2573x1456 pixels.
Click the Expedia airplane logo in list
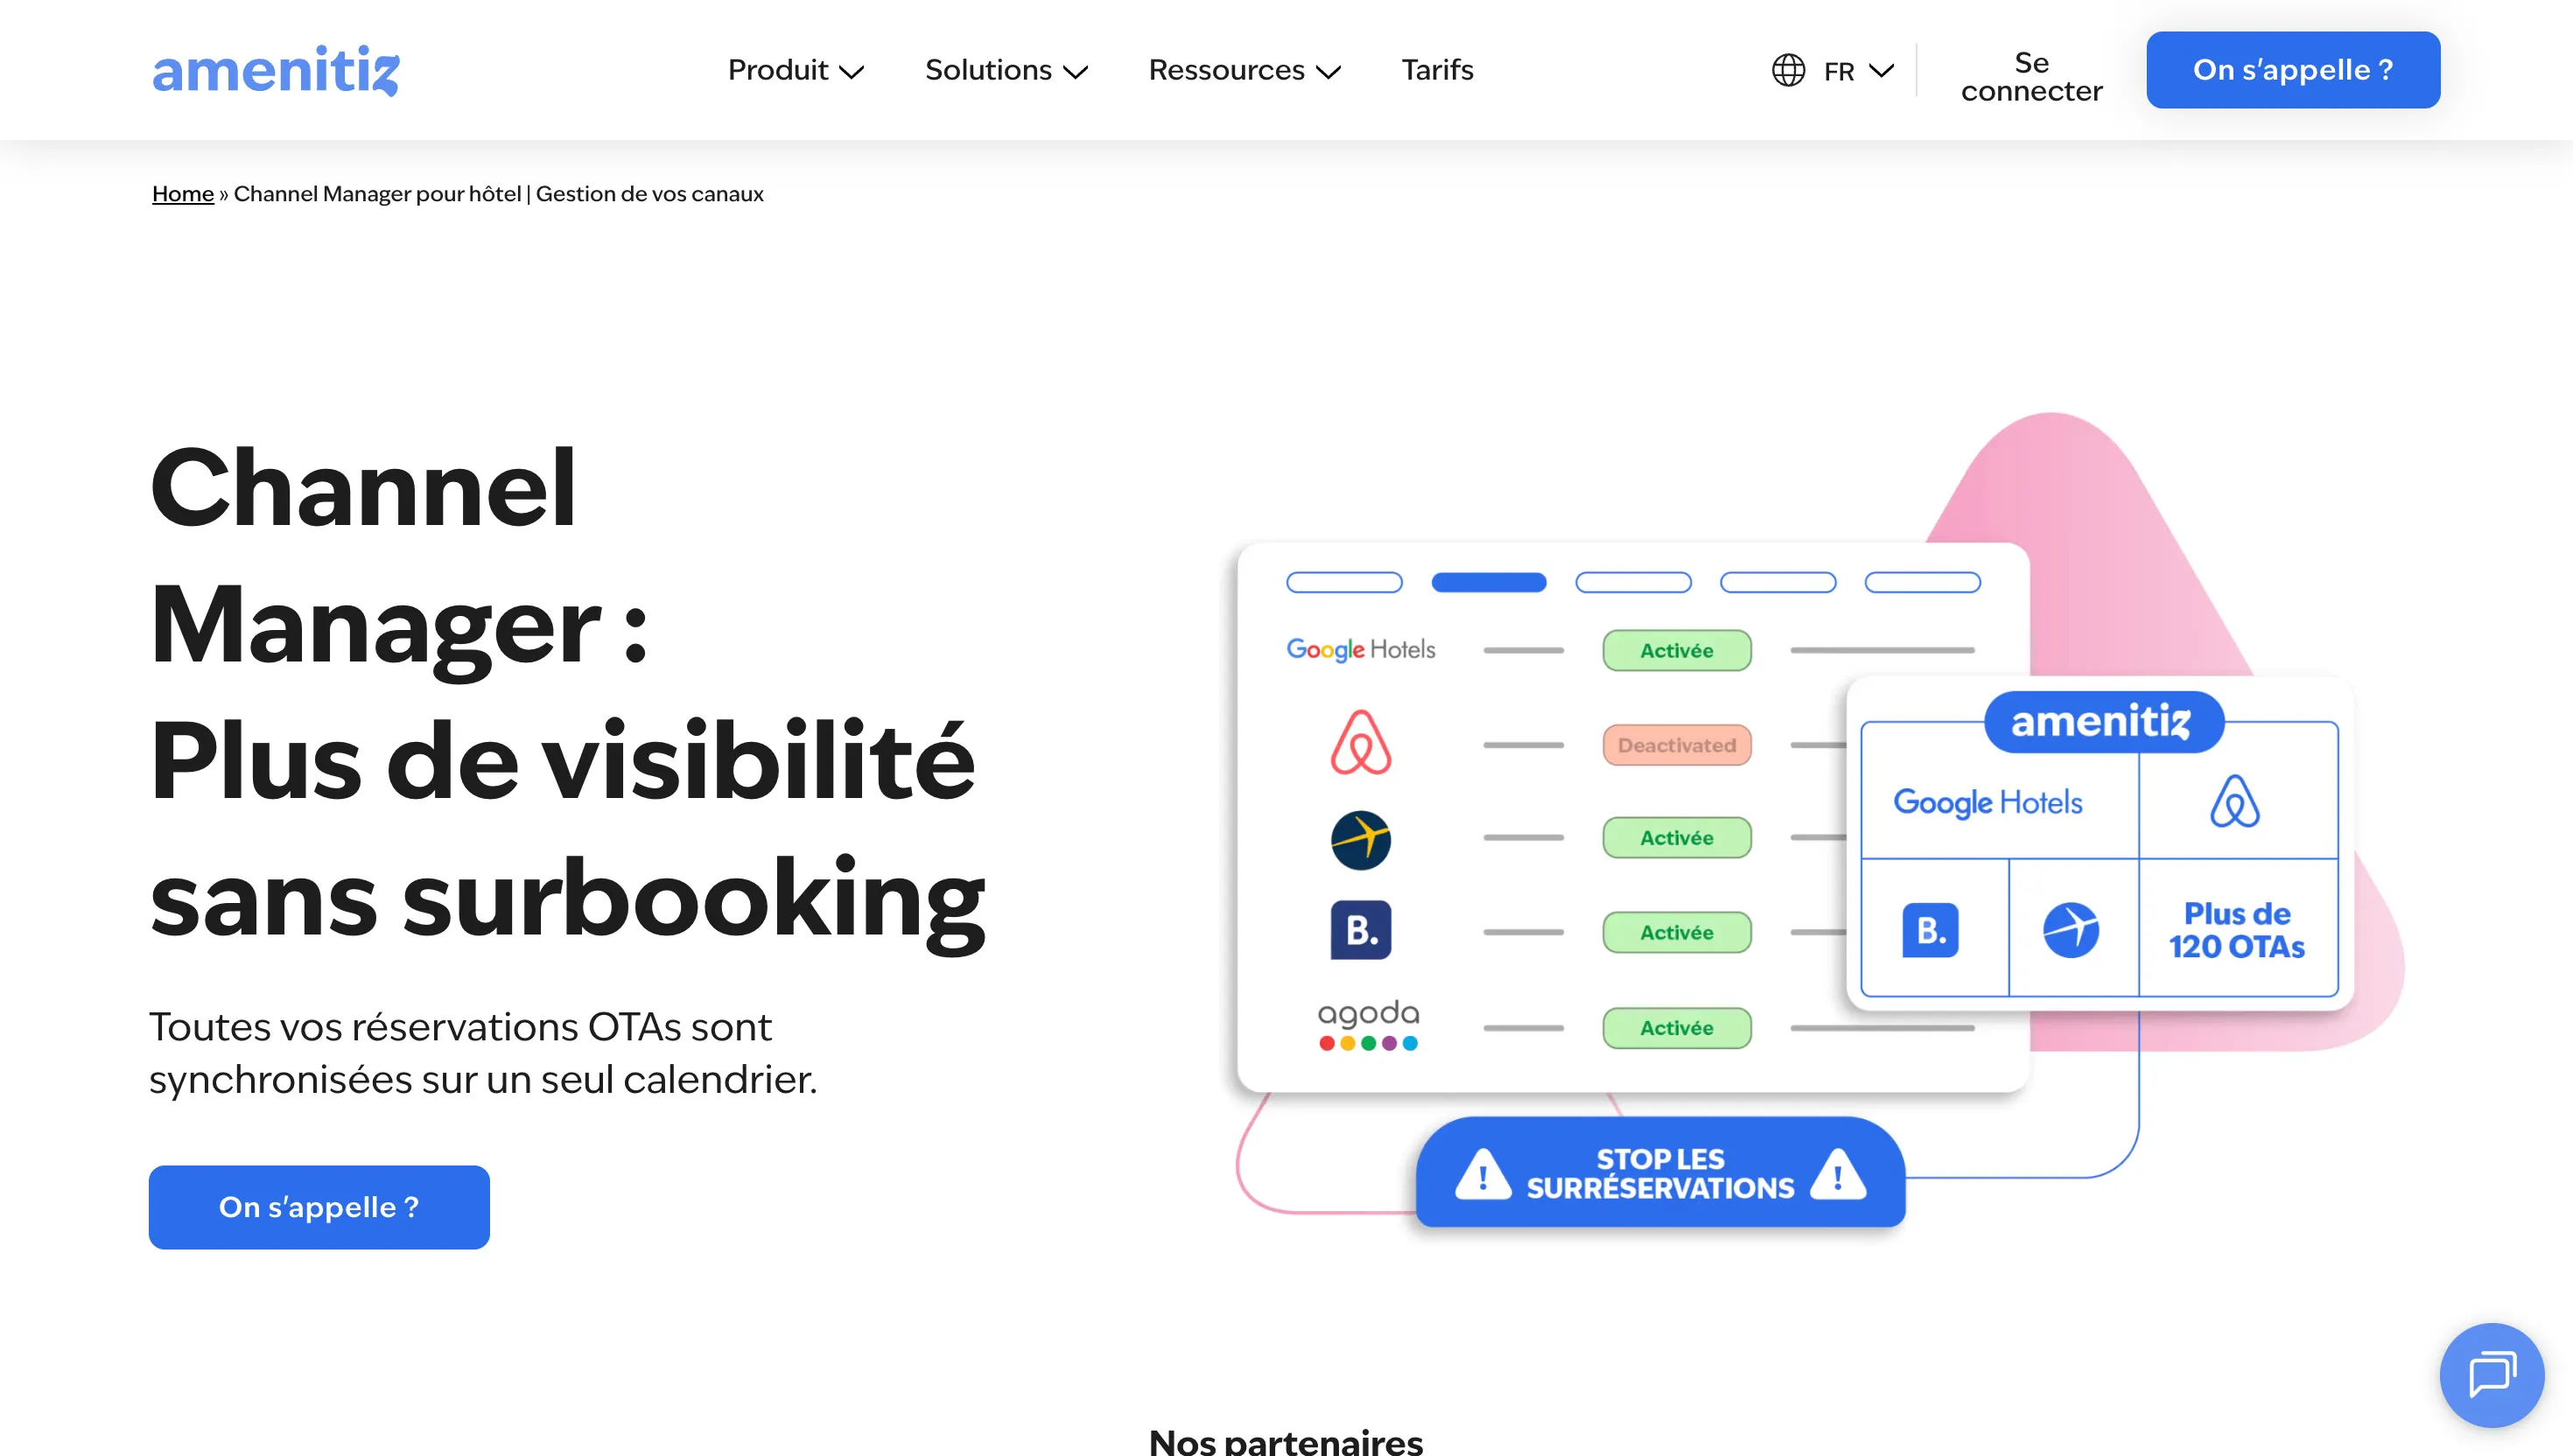[x=1360, y=839]
